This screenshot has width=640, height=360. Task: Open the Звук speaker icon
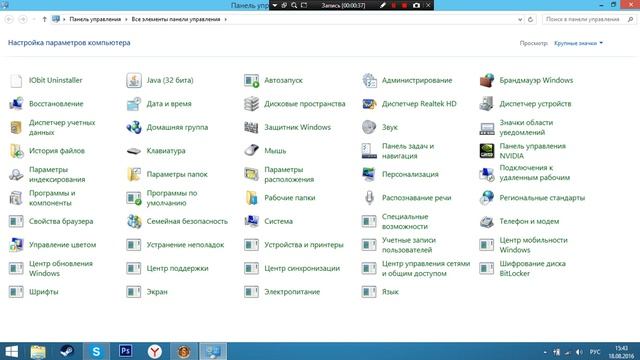[x=369, y=127]
